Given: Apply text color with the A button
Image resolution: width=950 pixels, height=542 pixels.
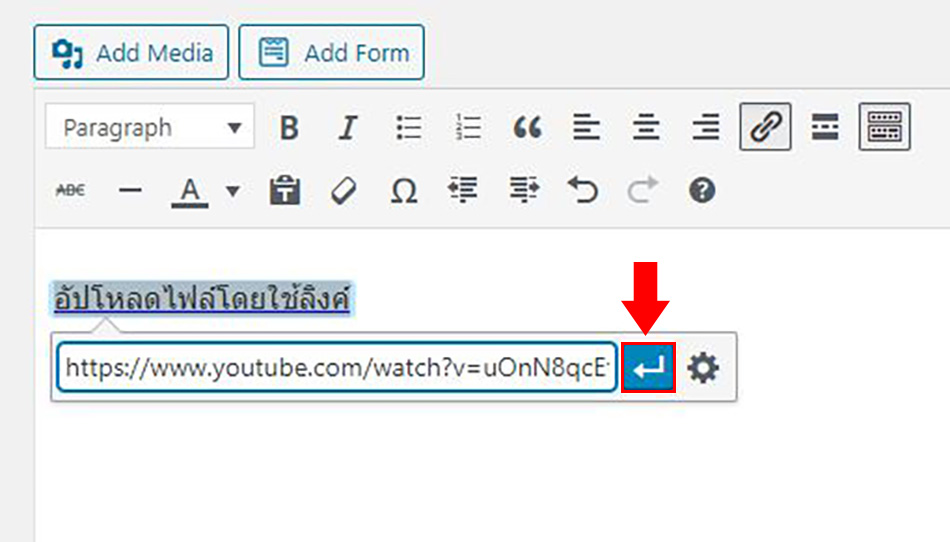Looking at the screenshot, I should click(x=190, y=191).
